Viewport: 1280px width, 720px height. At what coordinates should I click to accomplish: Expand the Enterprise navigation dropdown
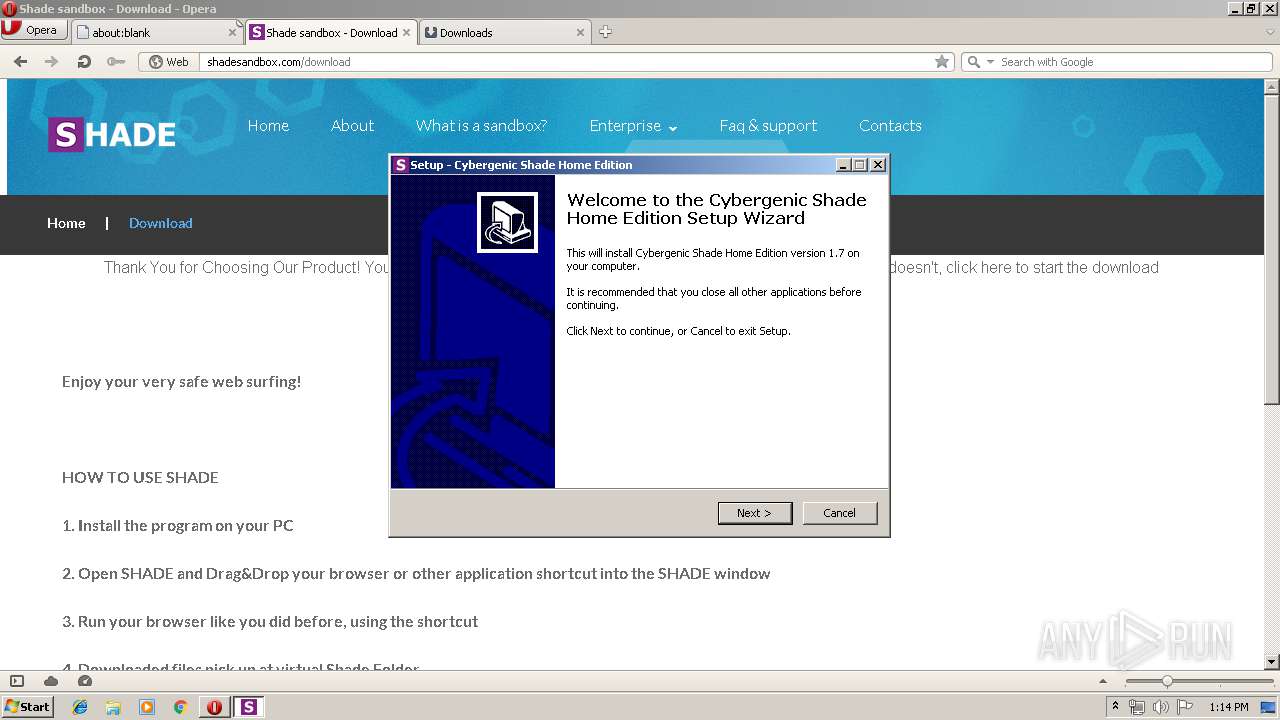(633, 126)
